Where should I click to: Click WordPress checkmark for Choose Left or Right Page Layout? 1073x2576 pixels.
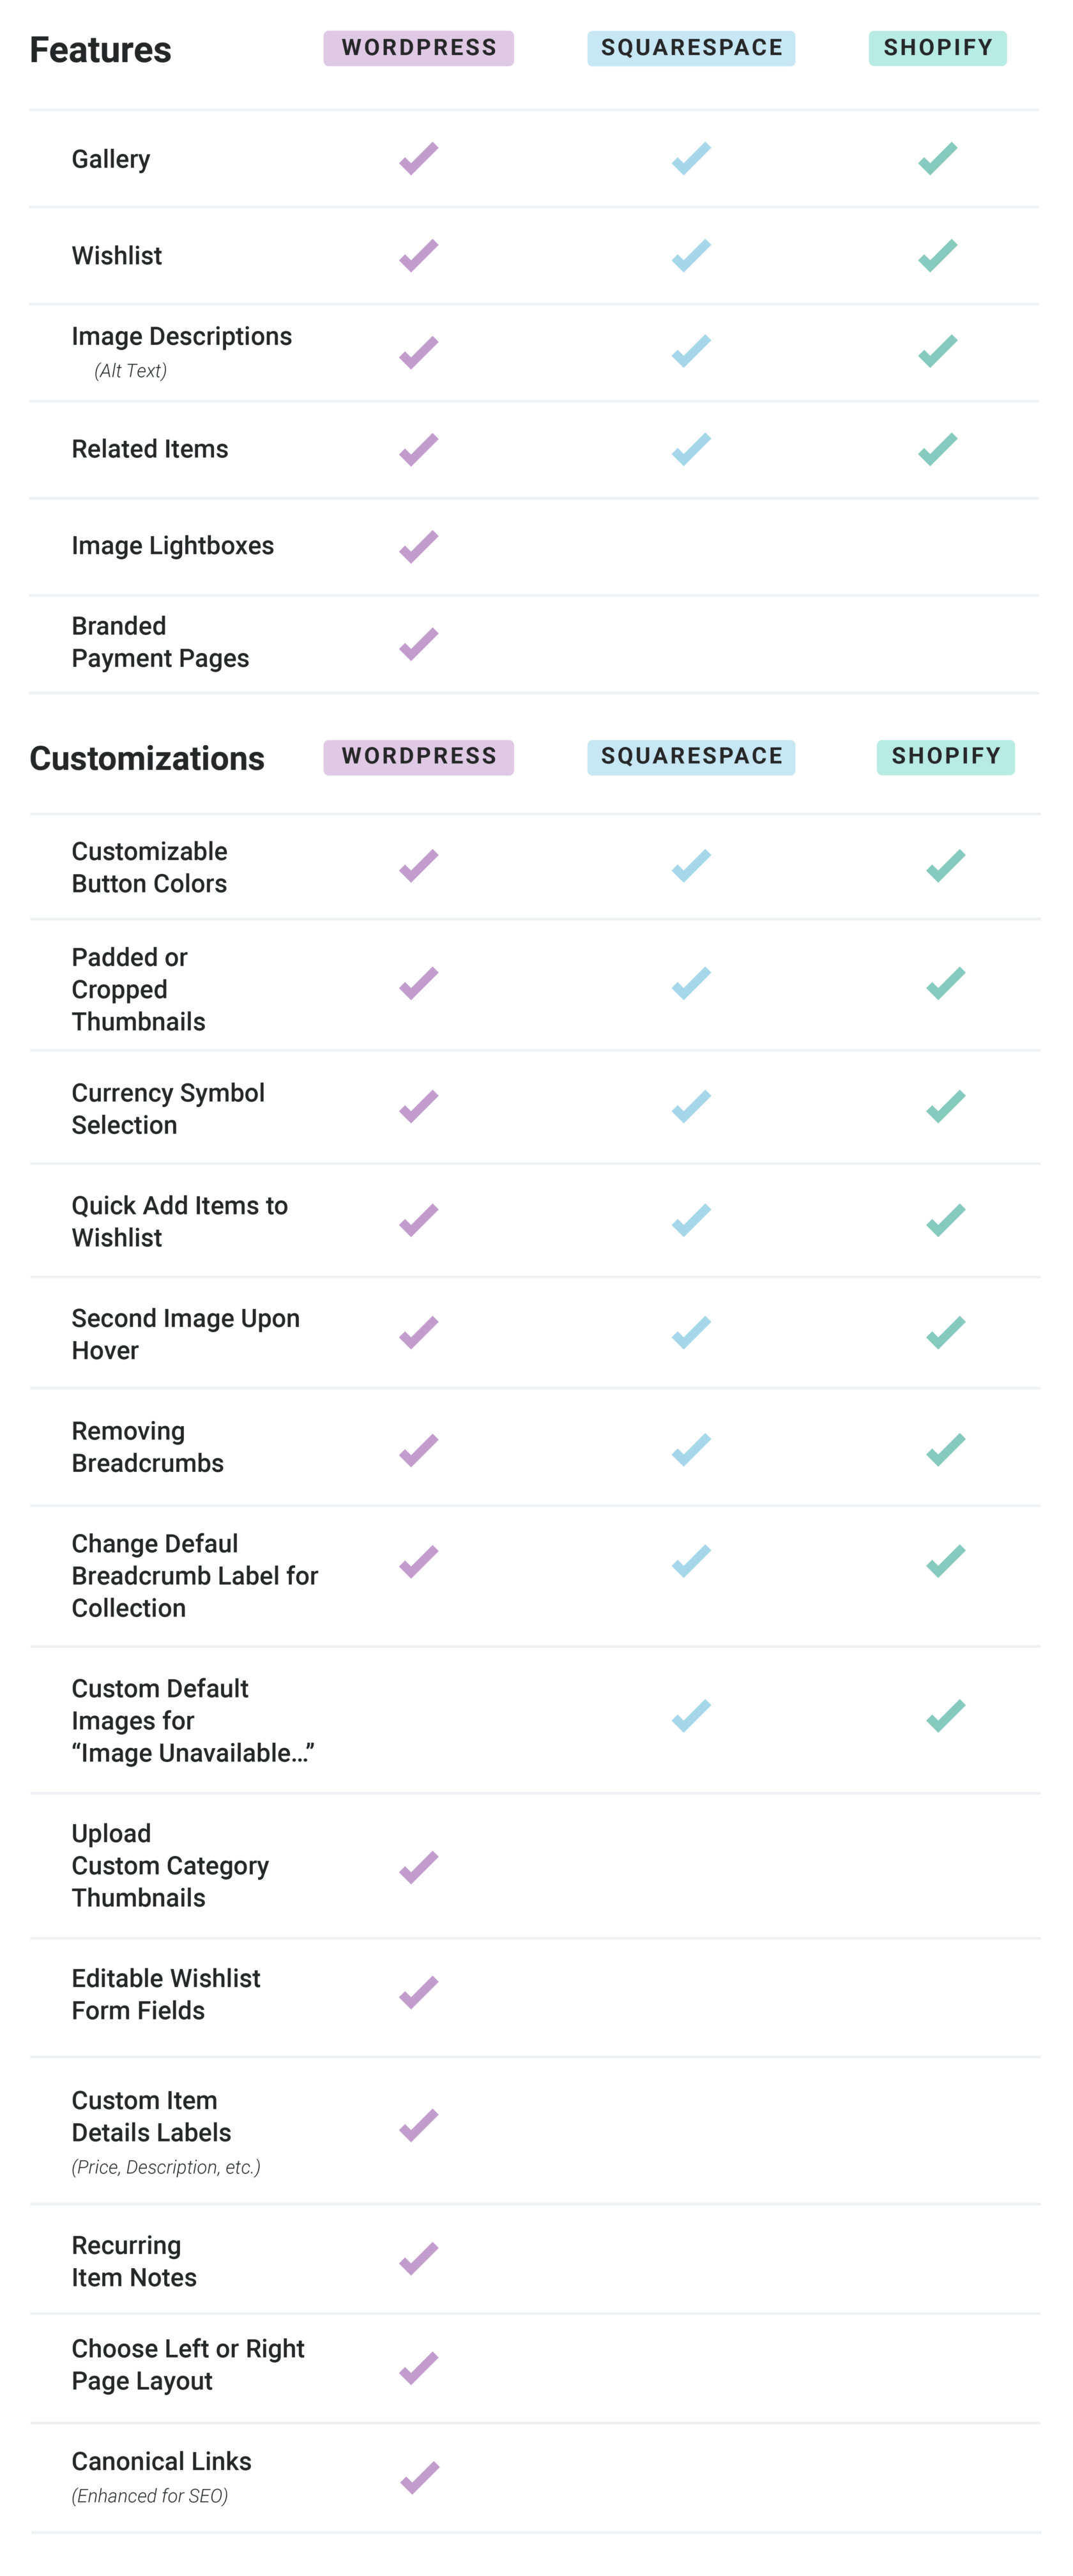(x=418, y=2367)
